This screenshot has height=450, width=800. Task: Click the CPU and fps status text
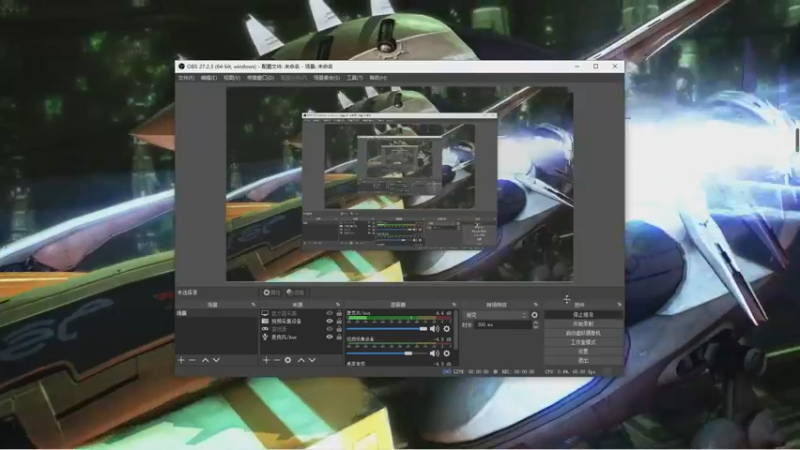click(x=570, y=372)
